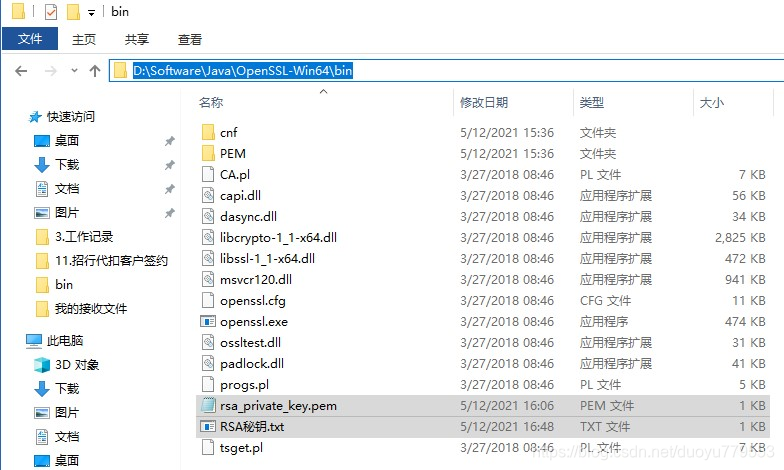Image resolution: width=784 pixels, height=470 pixels.
Task: Select the libssl-1_1-x64.dll icon
Action: pos(208,258)
